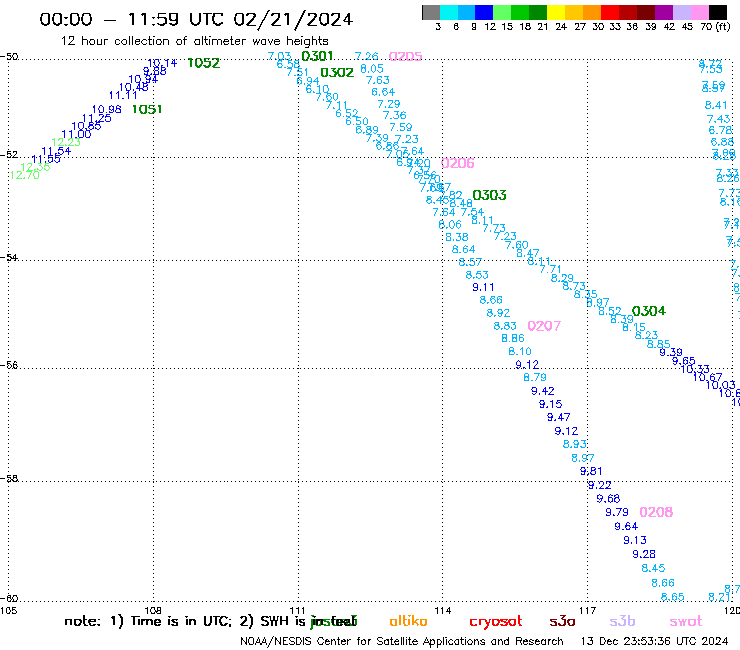
Task: Click the wave height value 11.11
Action: tap(123, 95)
